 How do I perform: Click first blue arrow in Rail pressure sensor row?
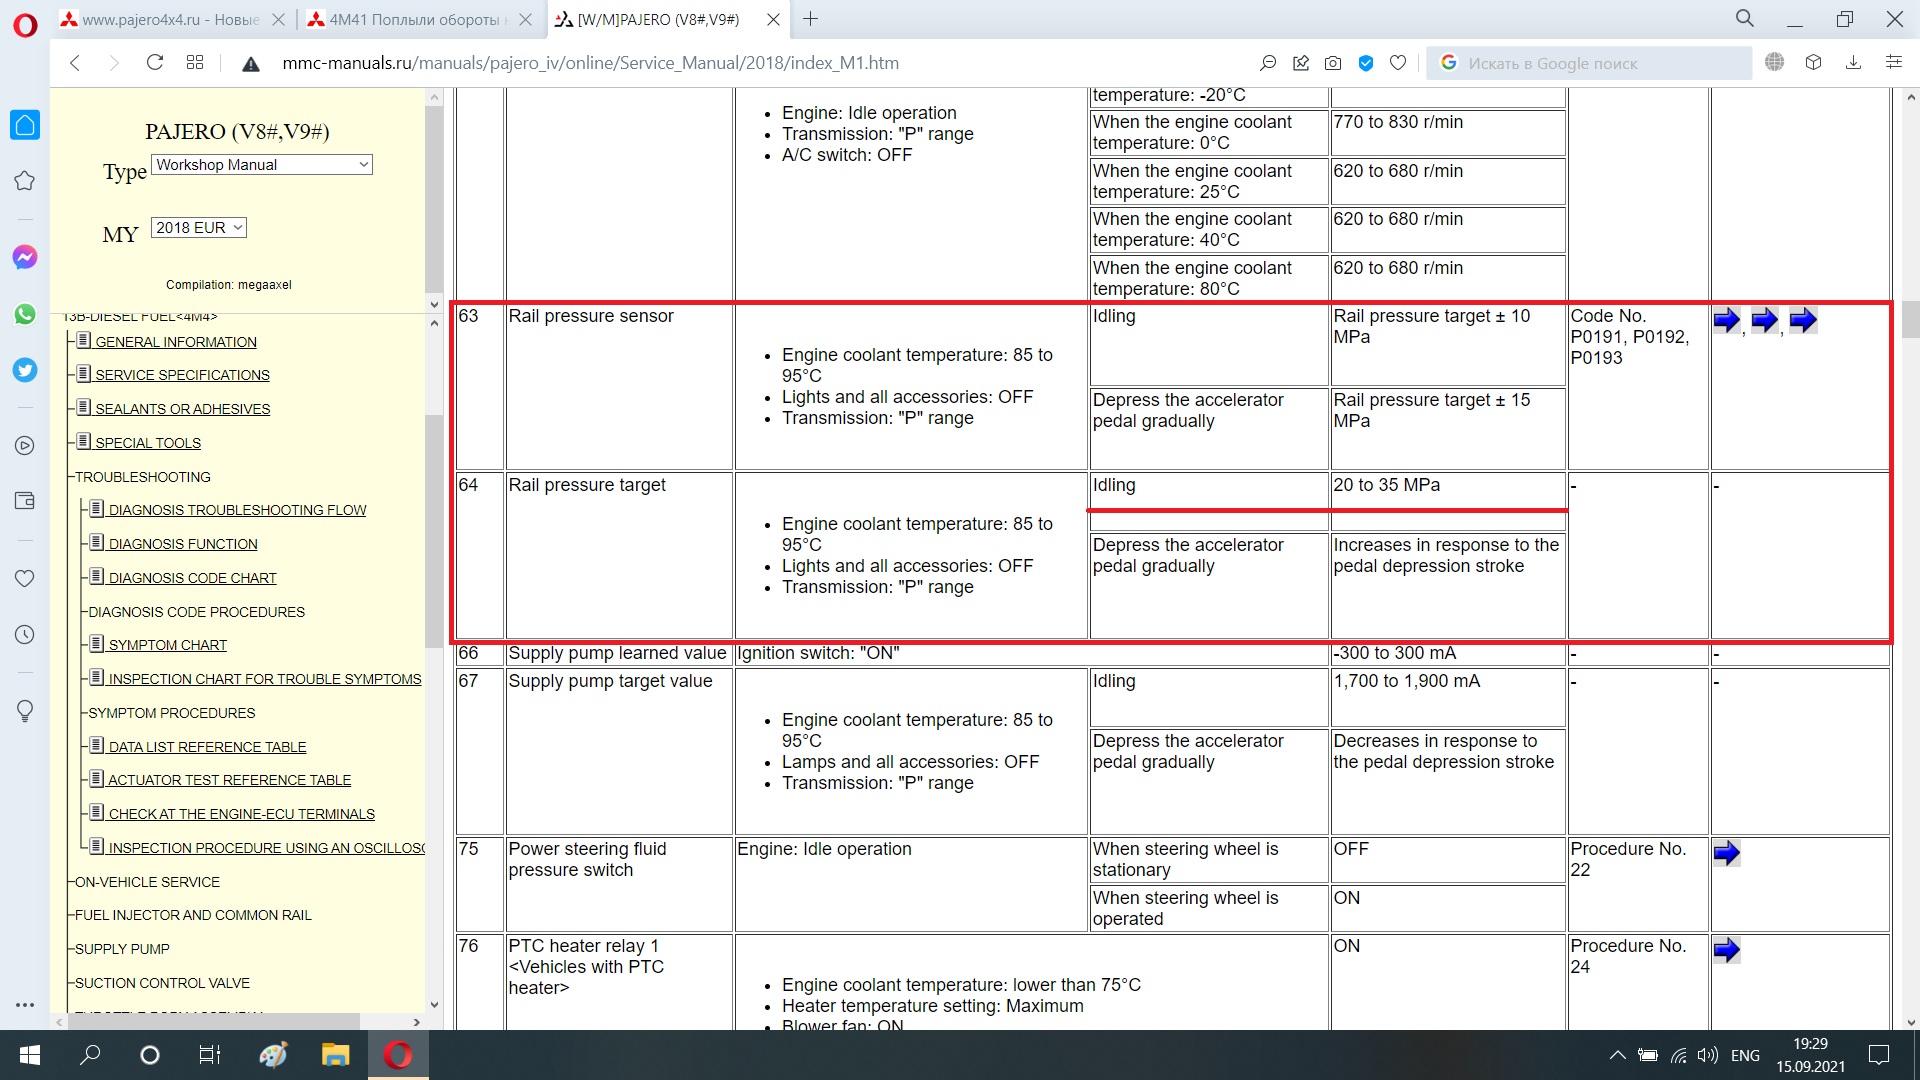tap(1726, 320)
